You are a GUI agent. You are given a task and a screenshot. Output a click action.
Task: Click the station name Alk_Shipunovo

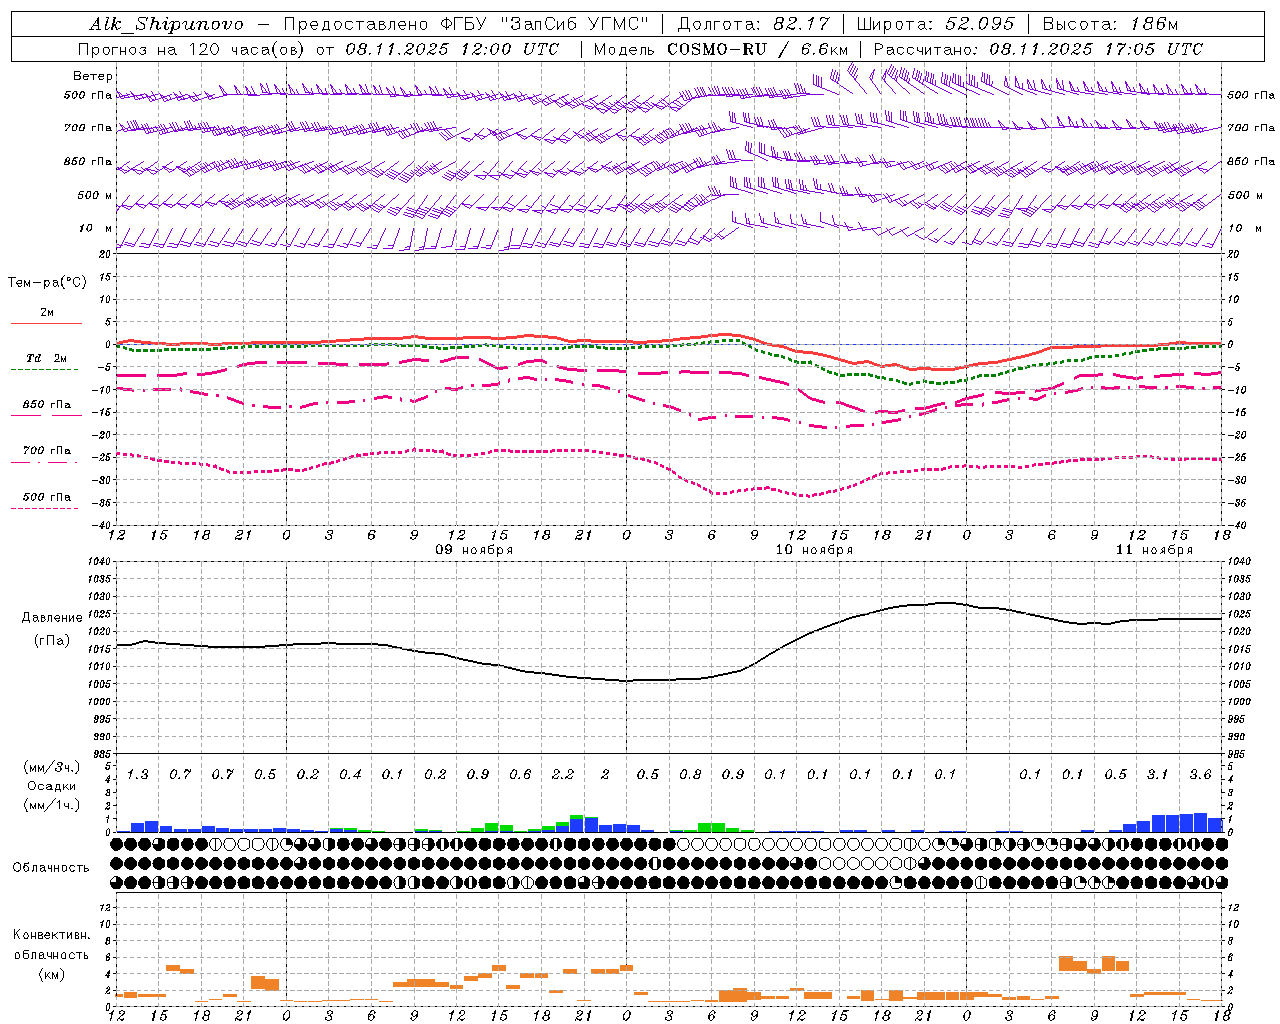click(166, 24)
